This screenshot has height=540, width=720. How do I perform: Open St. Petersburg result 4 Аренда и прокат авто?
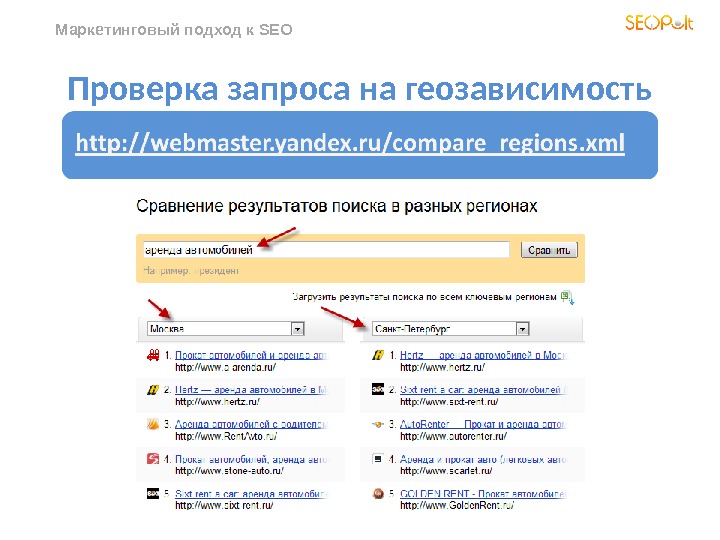coord(483,459)
